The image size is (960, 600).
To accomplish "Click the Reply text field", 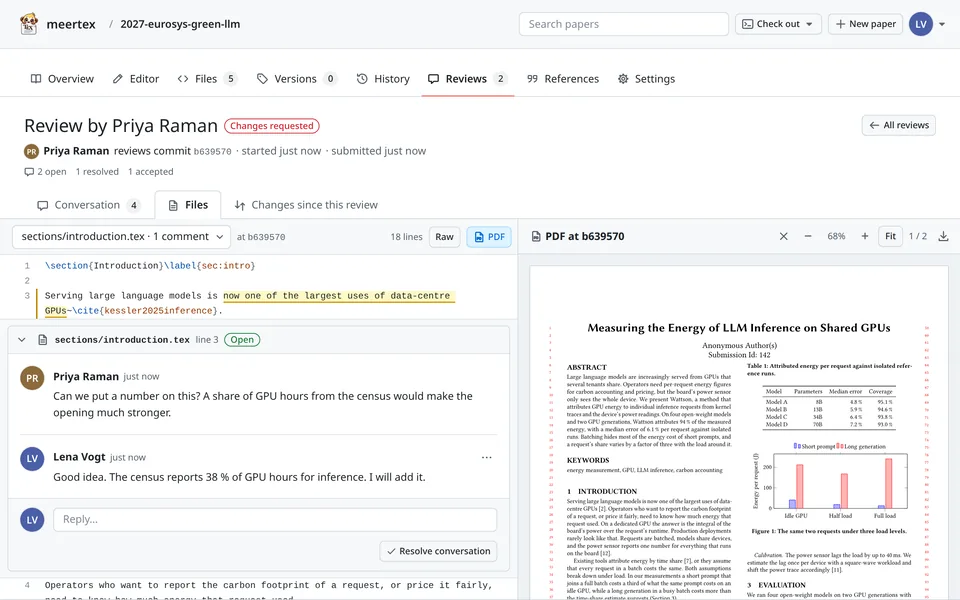I will [275, 519].
